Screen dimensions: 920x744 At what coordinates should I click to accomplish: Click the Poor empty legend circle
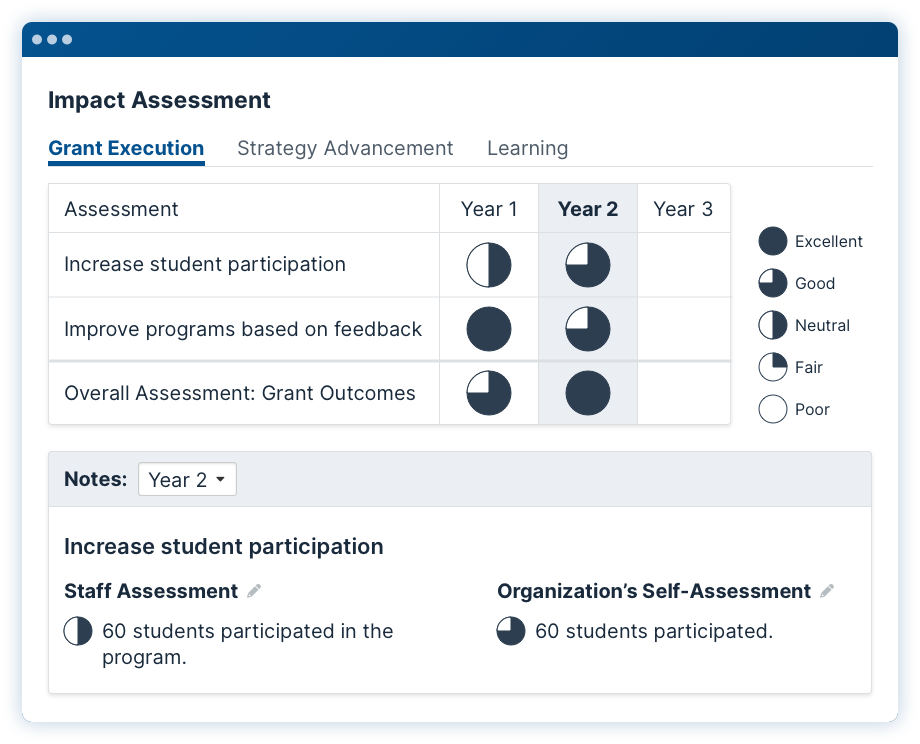click(772, 409)
